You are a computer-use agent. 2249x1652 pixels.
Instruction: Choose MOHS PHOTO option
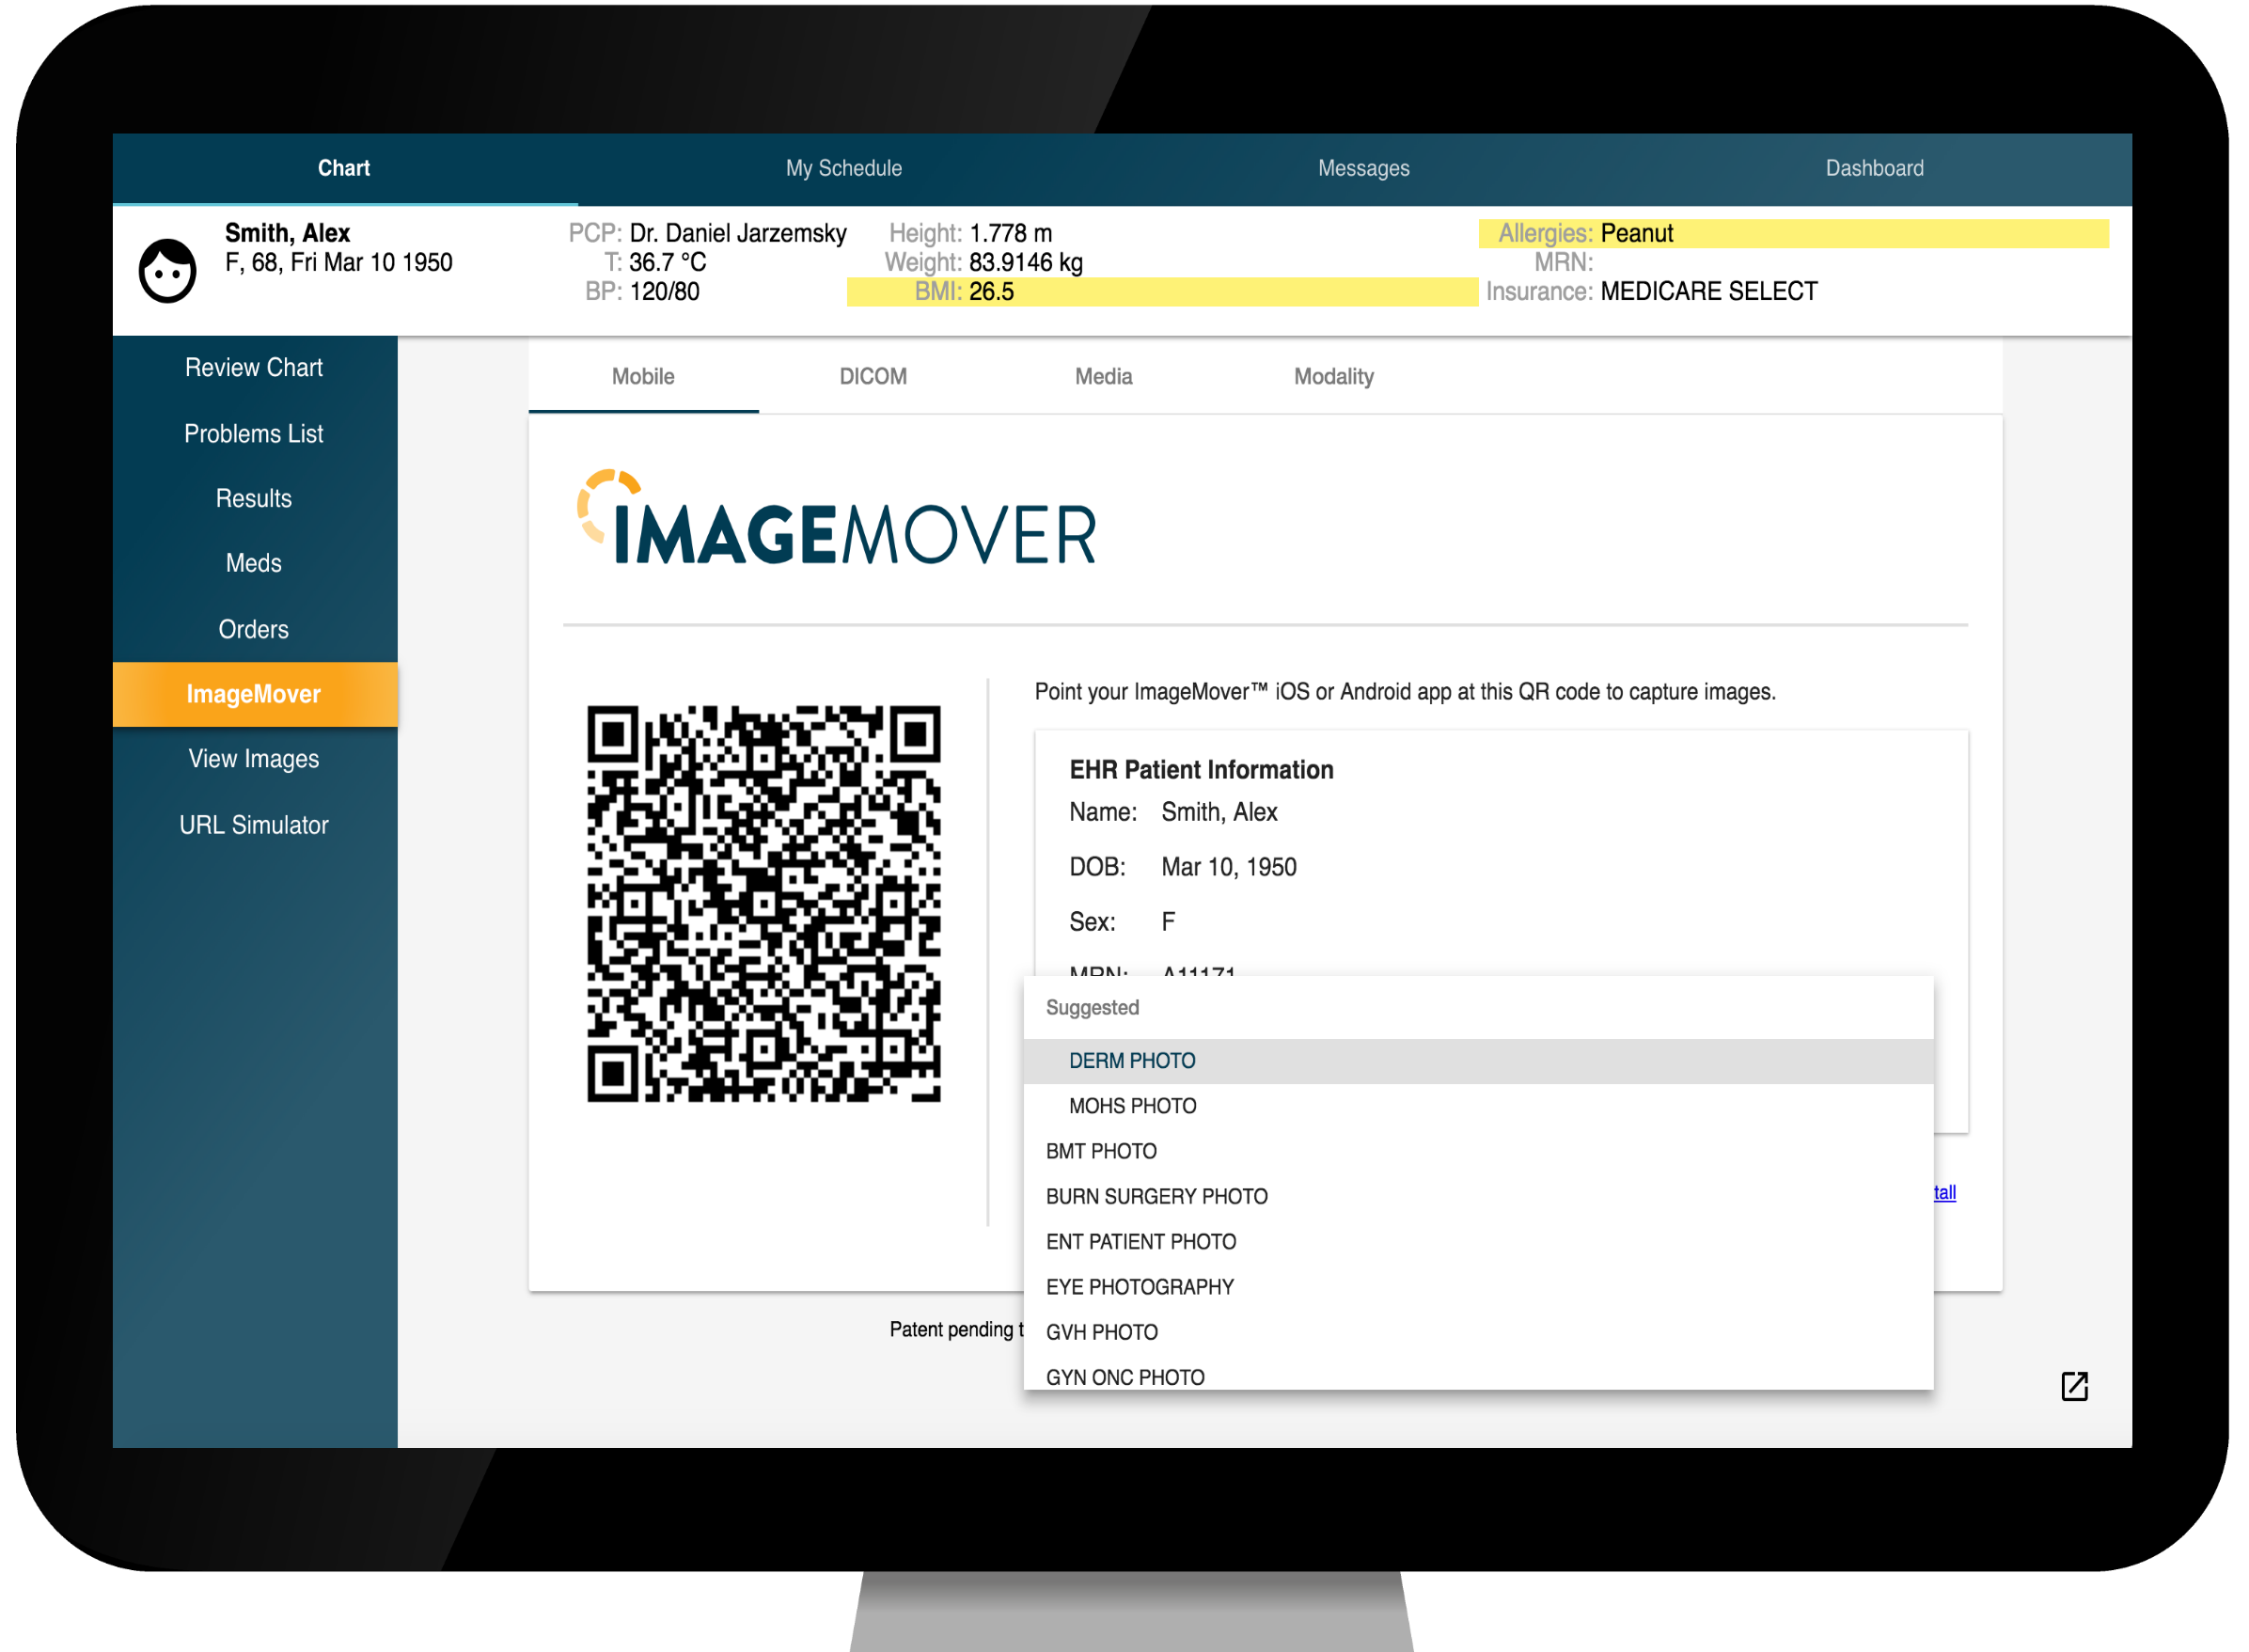pyautogui.click(x=1132, y=1106)
